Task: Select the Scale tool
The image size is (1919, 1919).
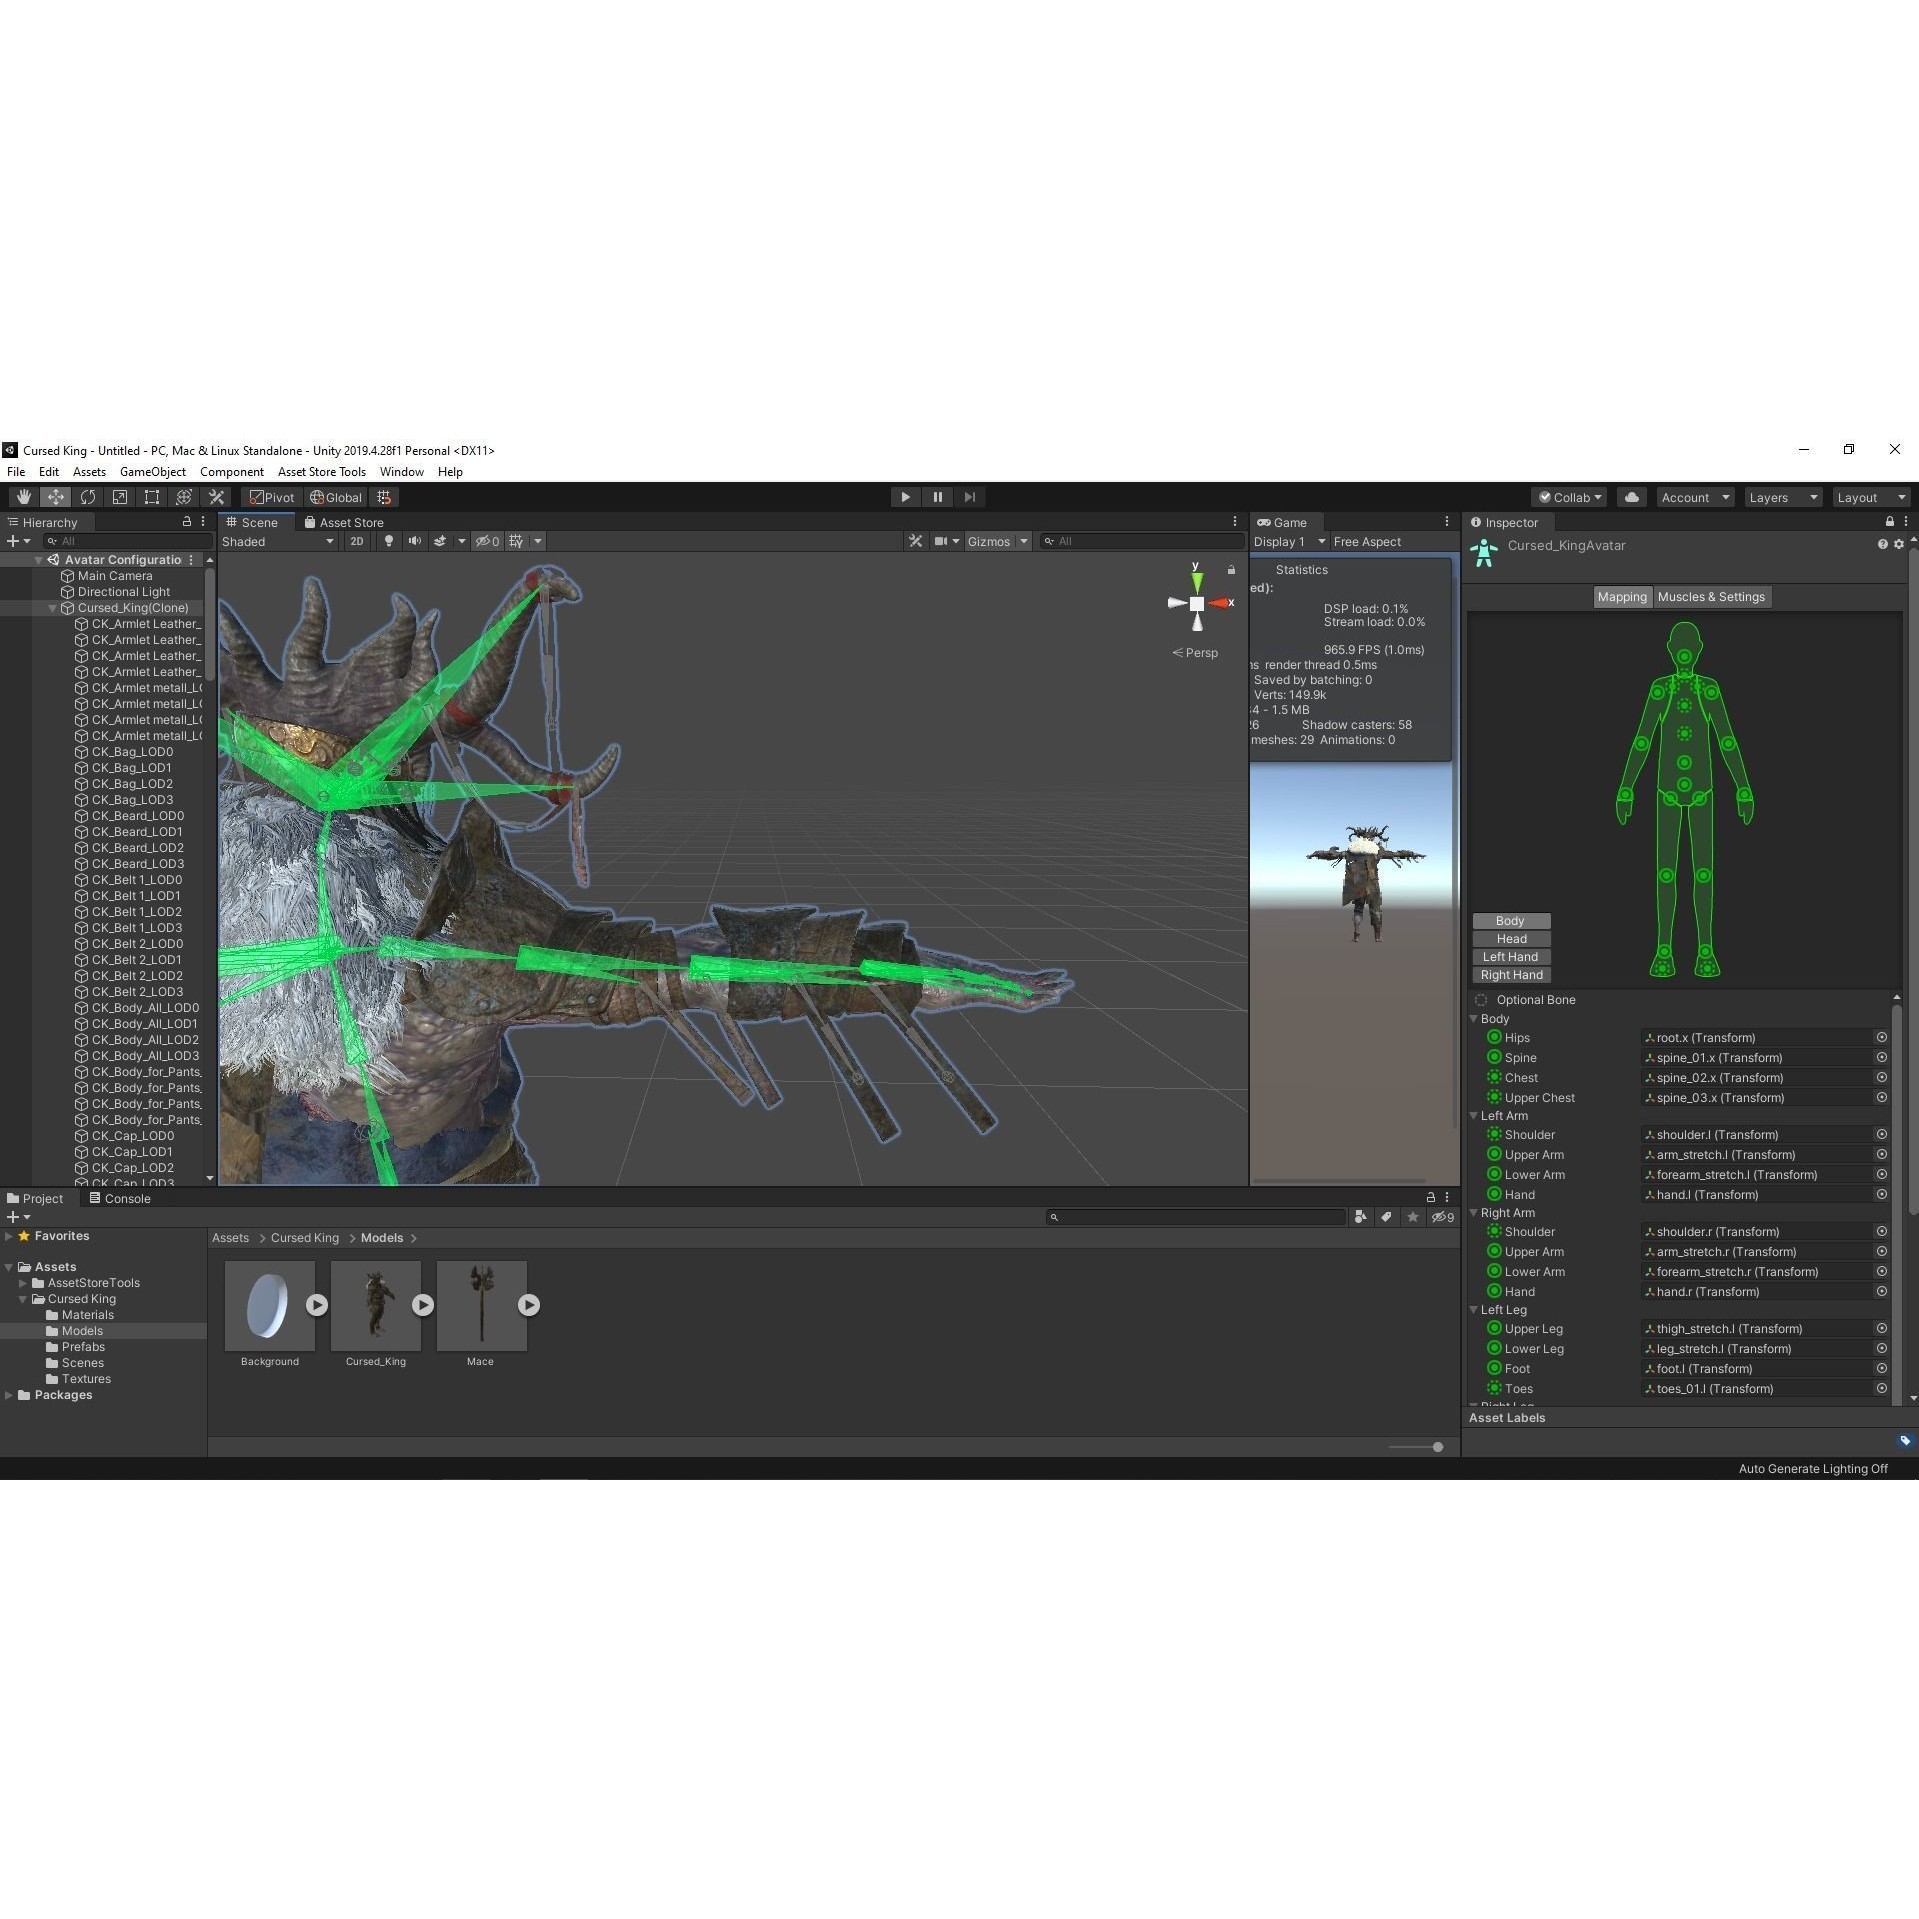Action: pos(120,497)
